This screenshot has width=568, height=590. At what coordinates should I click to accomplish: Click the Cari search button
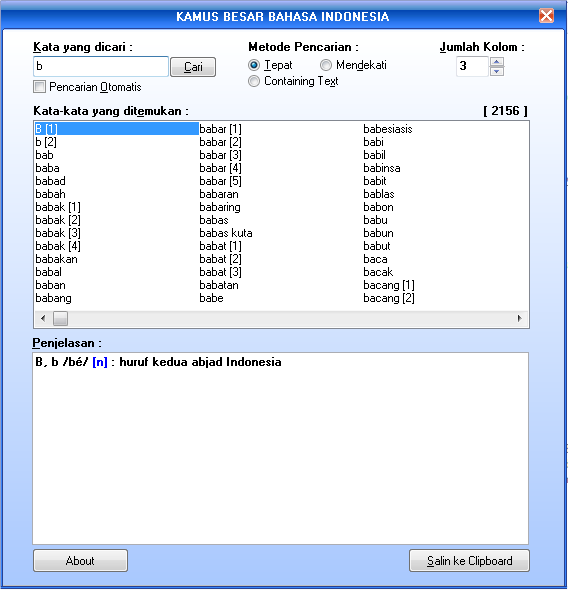tap(193, 67)
